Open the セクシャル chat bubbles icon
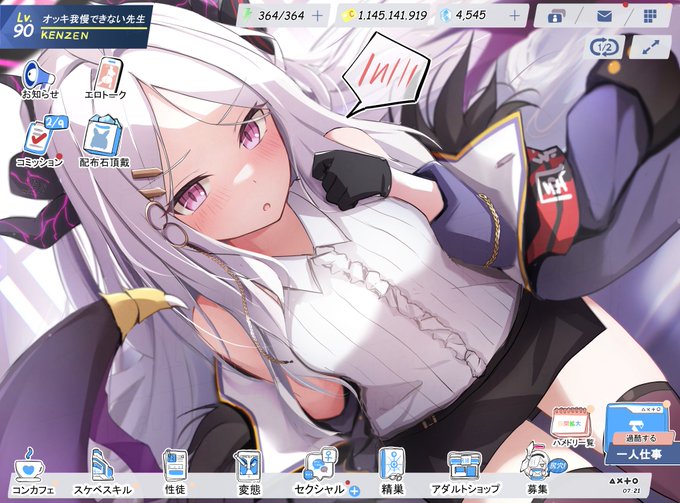 pyautogui.click(x=320, y=472)
